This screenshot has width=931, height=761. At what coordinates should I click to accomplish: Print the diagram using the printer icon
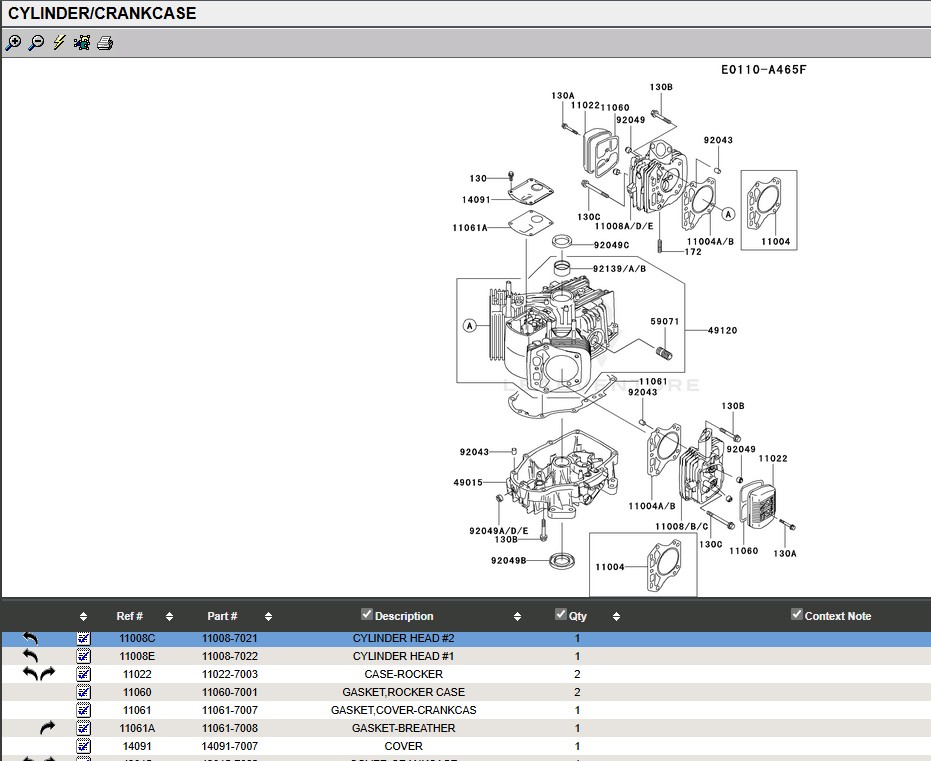[x=105, y=43]
